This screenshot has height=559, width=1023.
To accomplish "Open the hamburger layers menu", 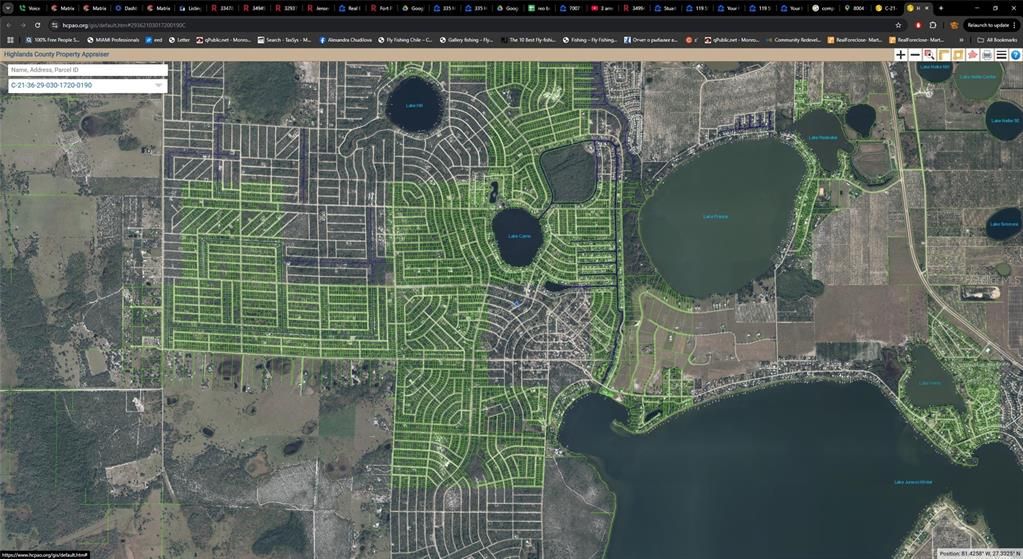I will [x=1001, y=55].
